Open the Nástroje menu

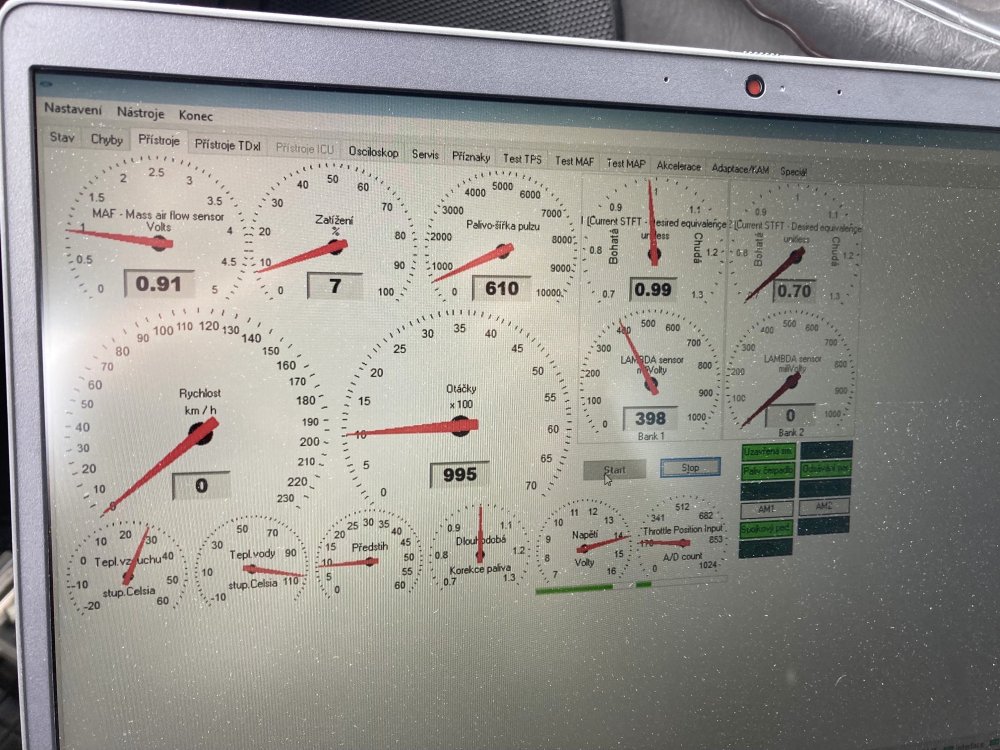(x=141, y=114)
